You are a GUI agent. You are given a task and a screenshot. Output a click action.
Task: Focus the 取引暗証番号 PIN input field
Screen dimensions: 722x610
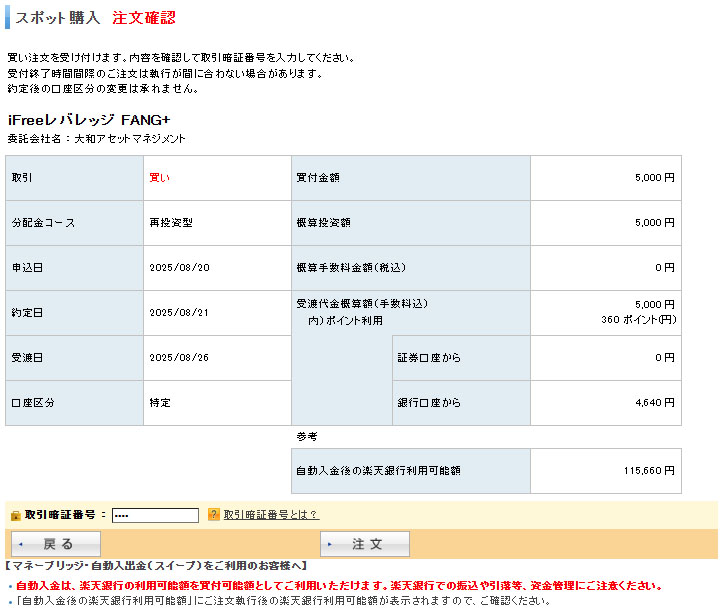(x=155, y=515)
